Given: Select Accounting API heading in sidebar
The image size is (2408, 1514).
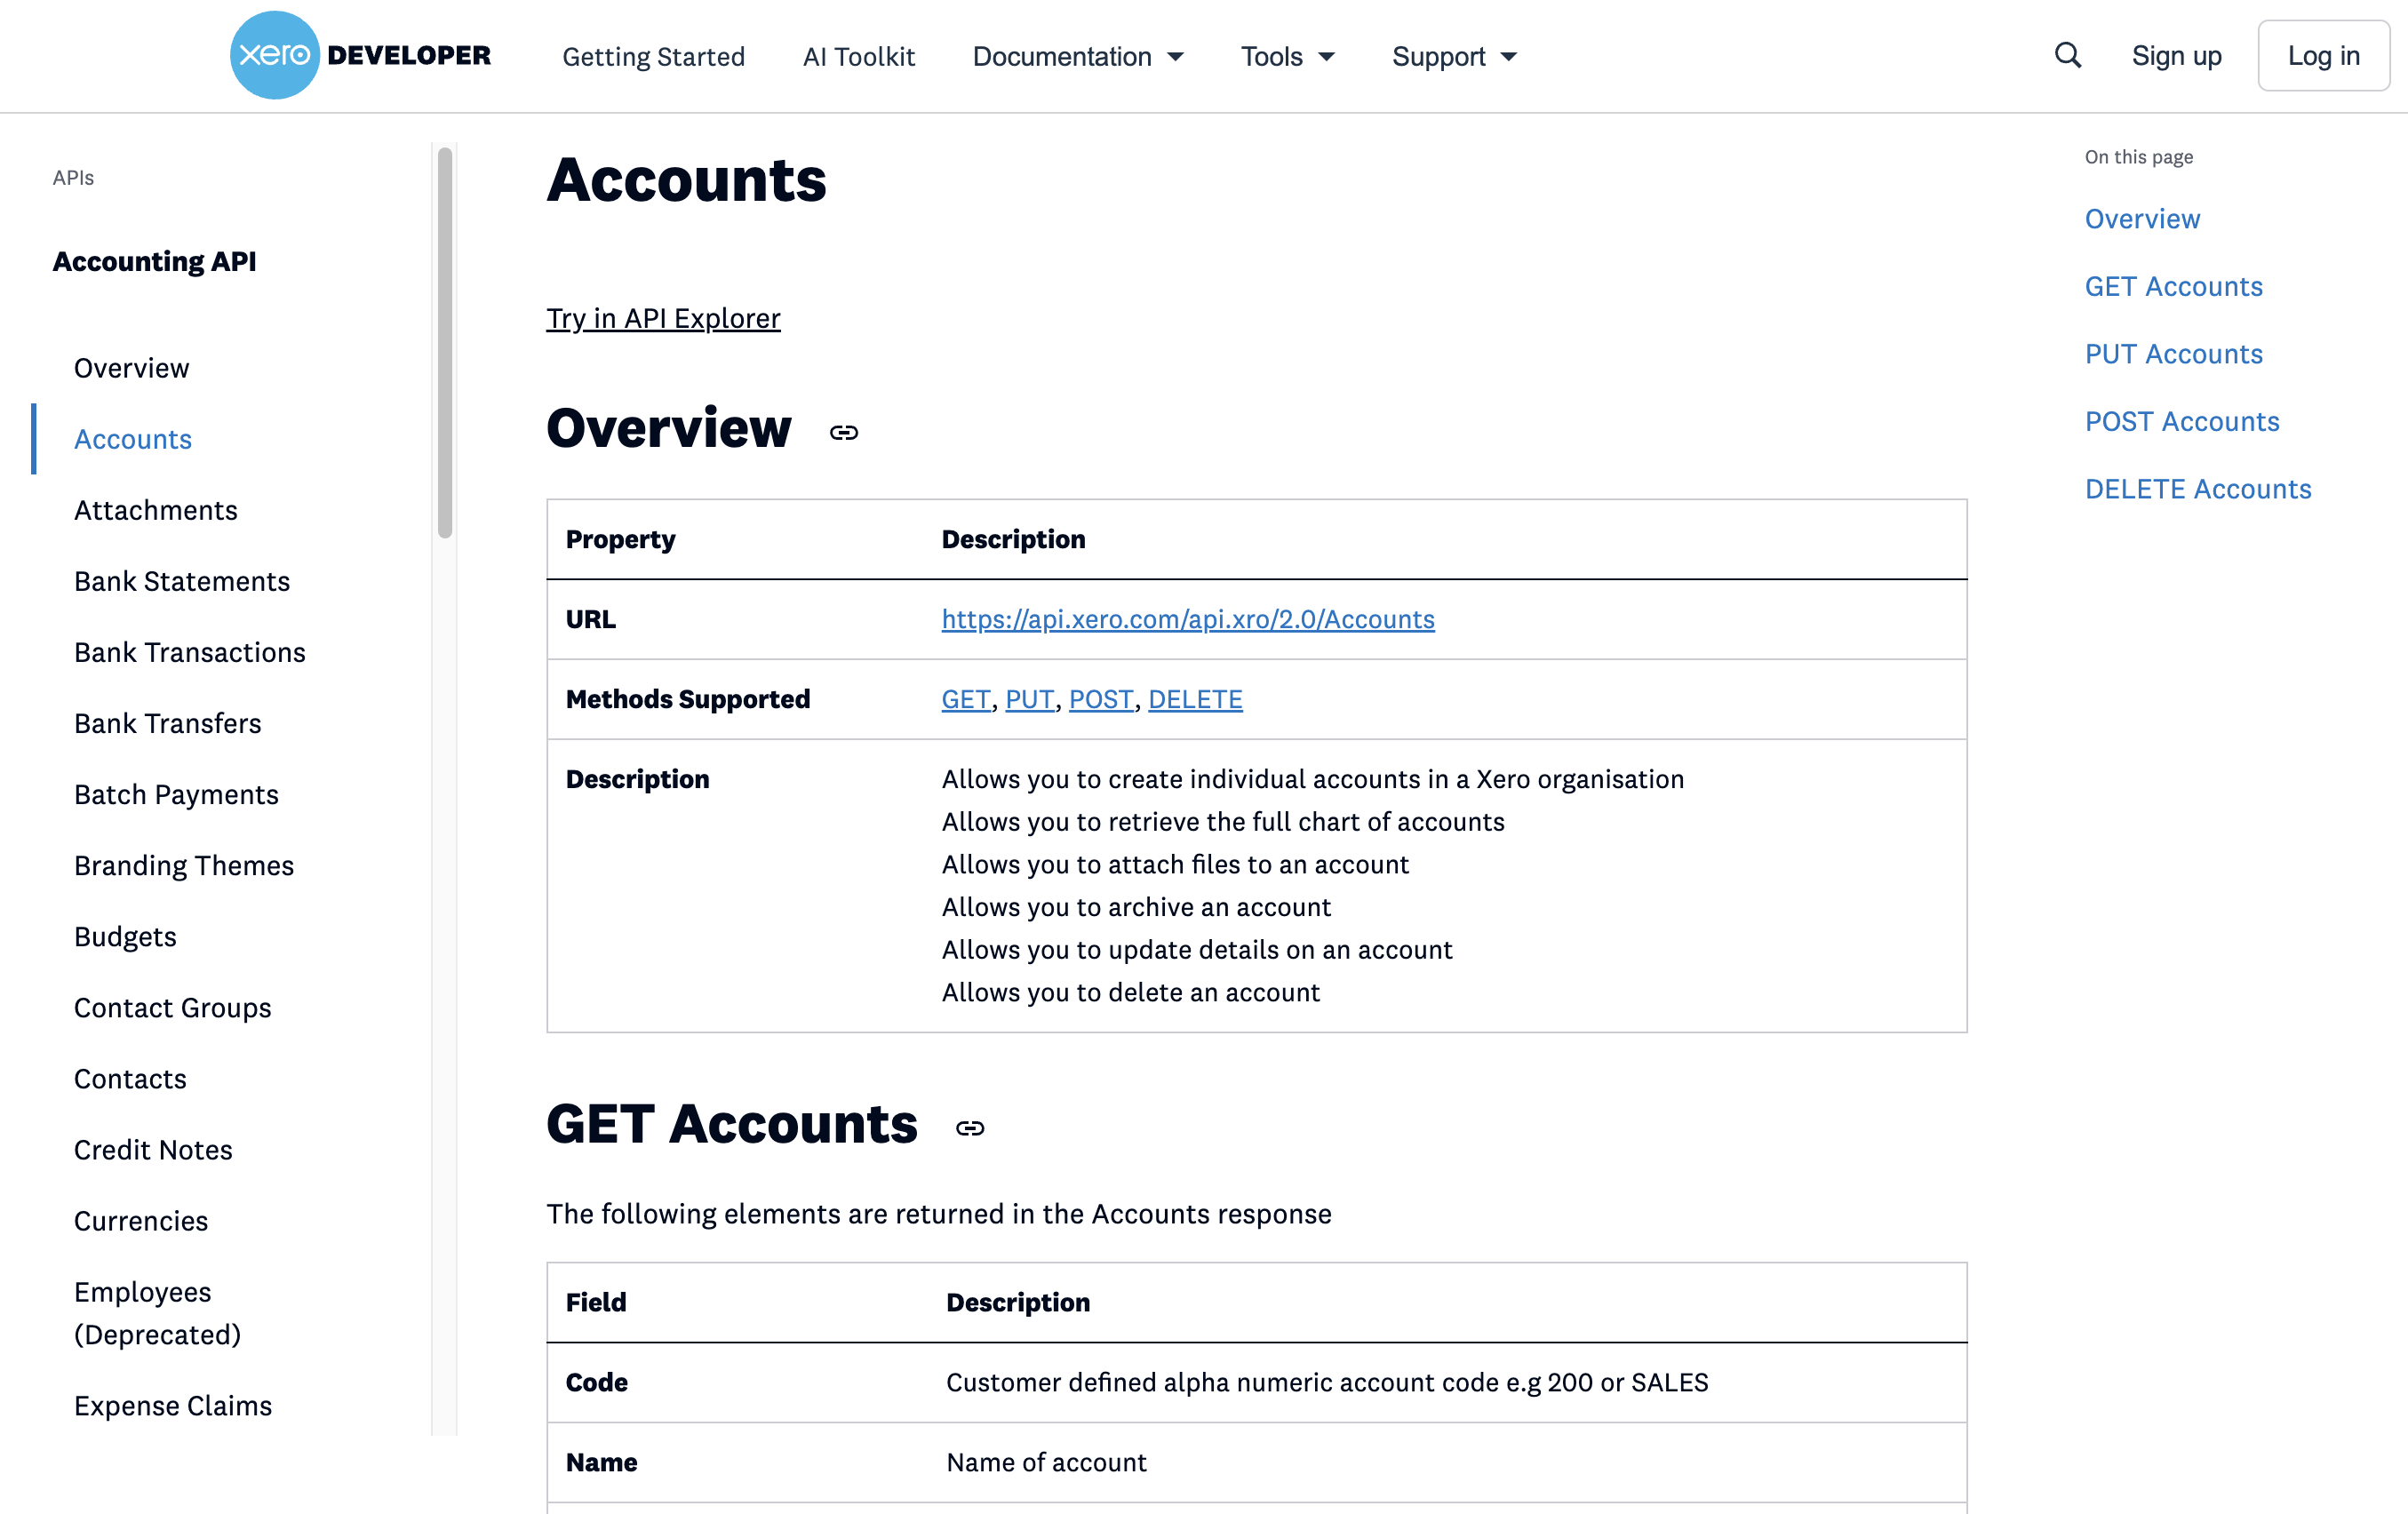Looking at the screenshot, I should (154, 261).
